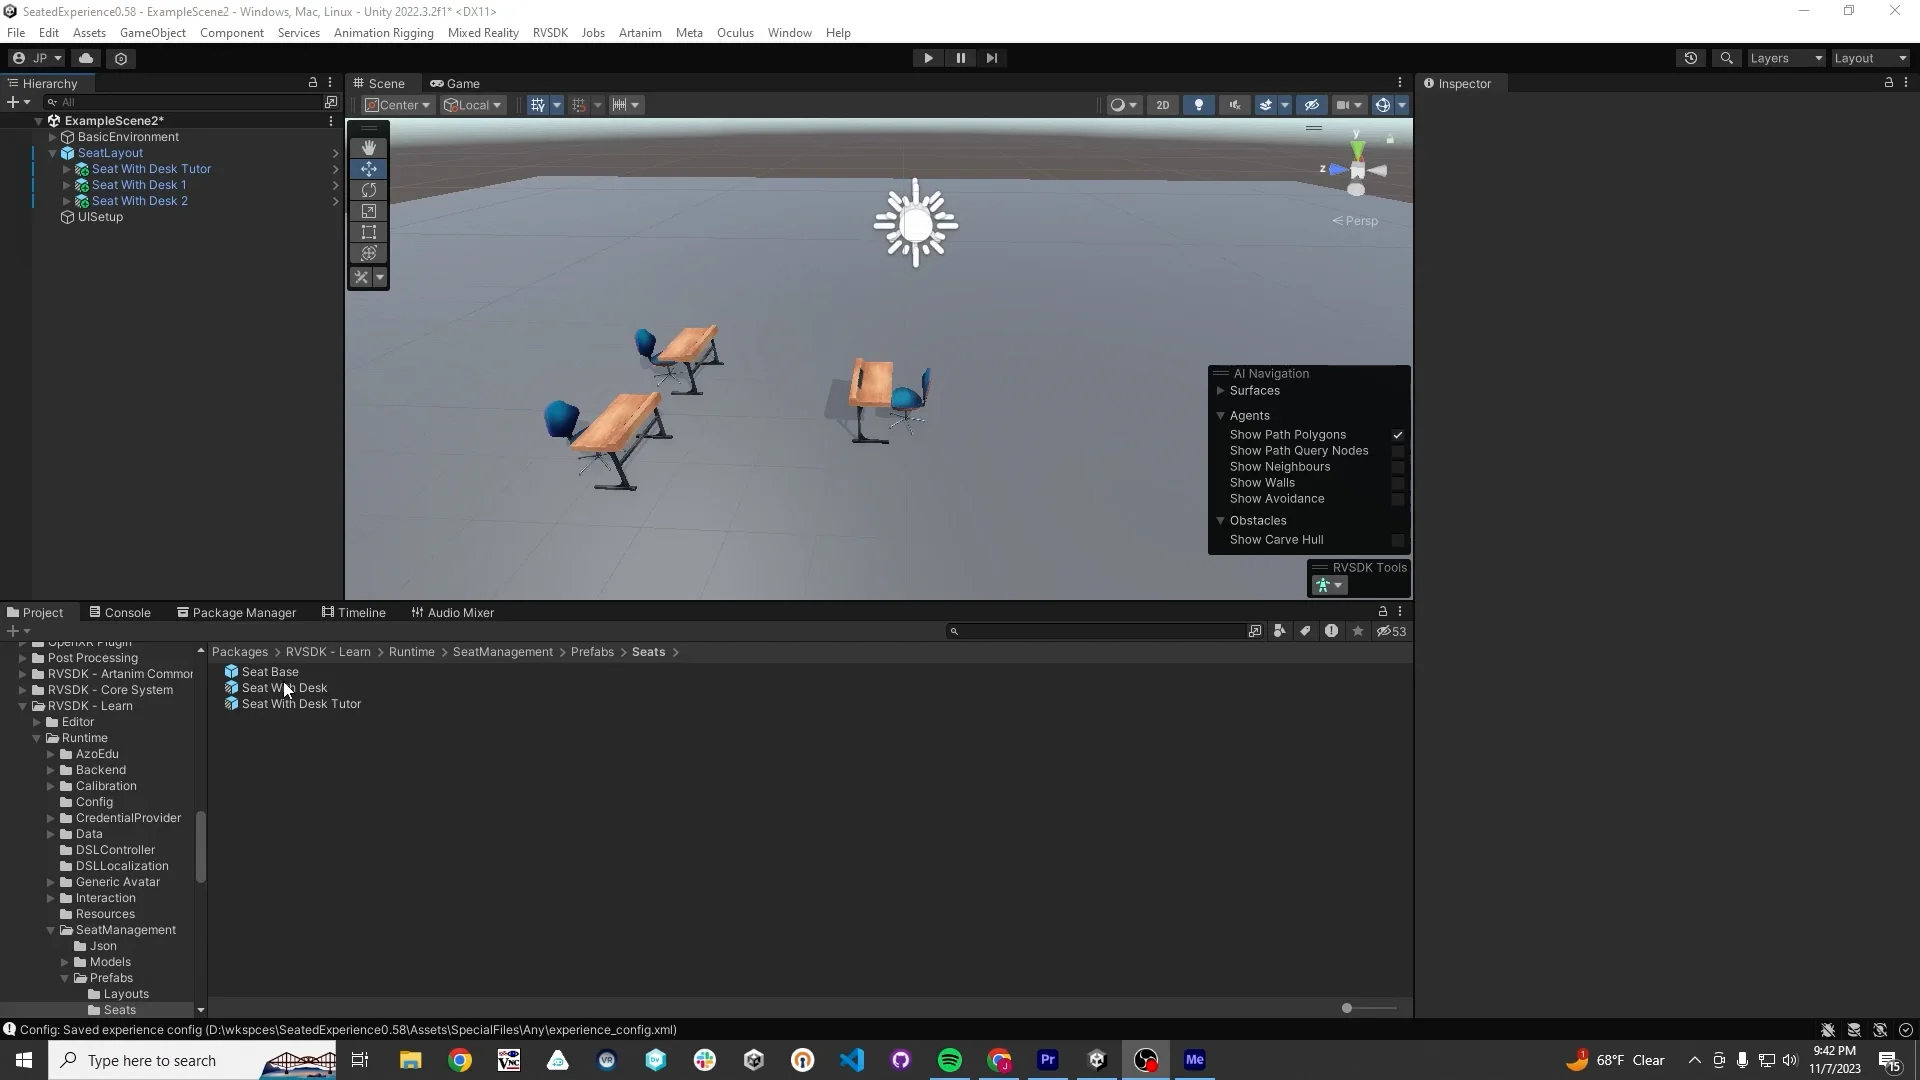Open the Local handle rotation dropdown
1920x1080 pixels.
[x=473, y=105]
